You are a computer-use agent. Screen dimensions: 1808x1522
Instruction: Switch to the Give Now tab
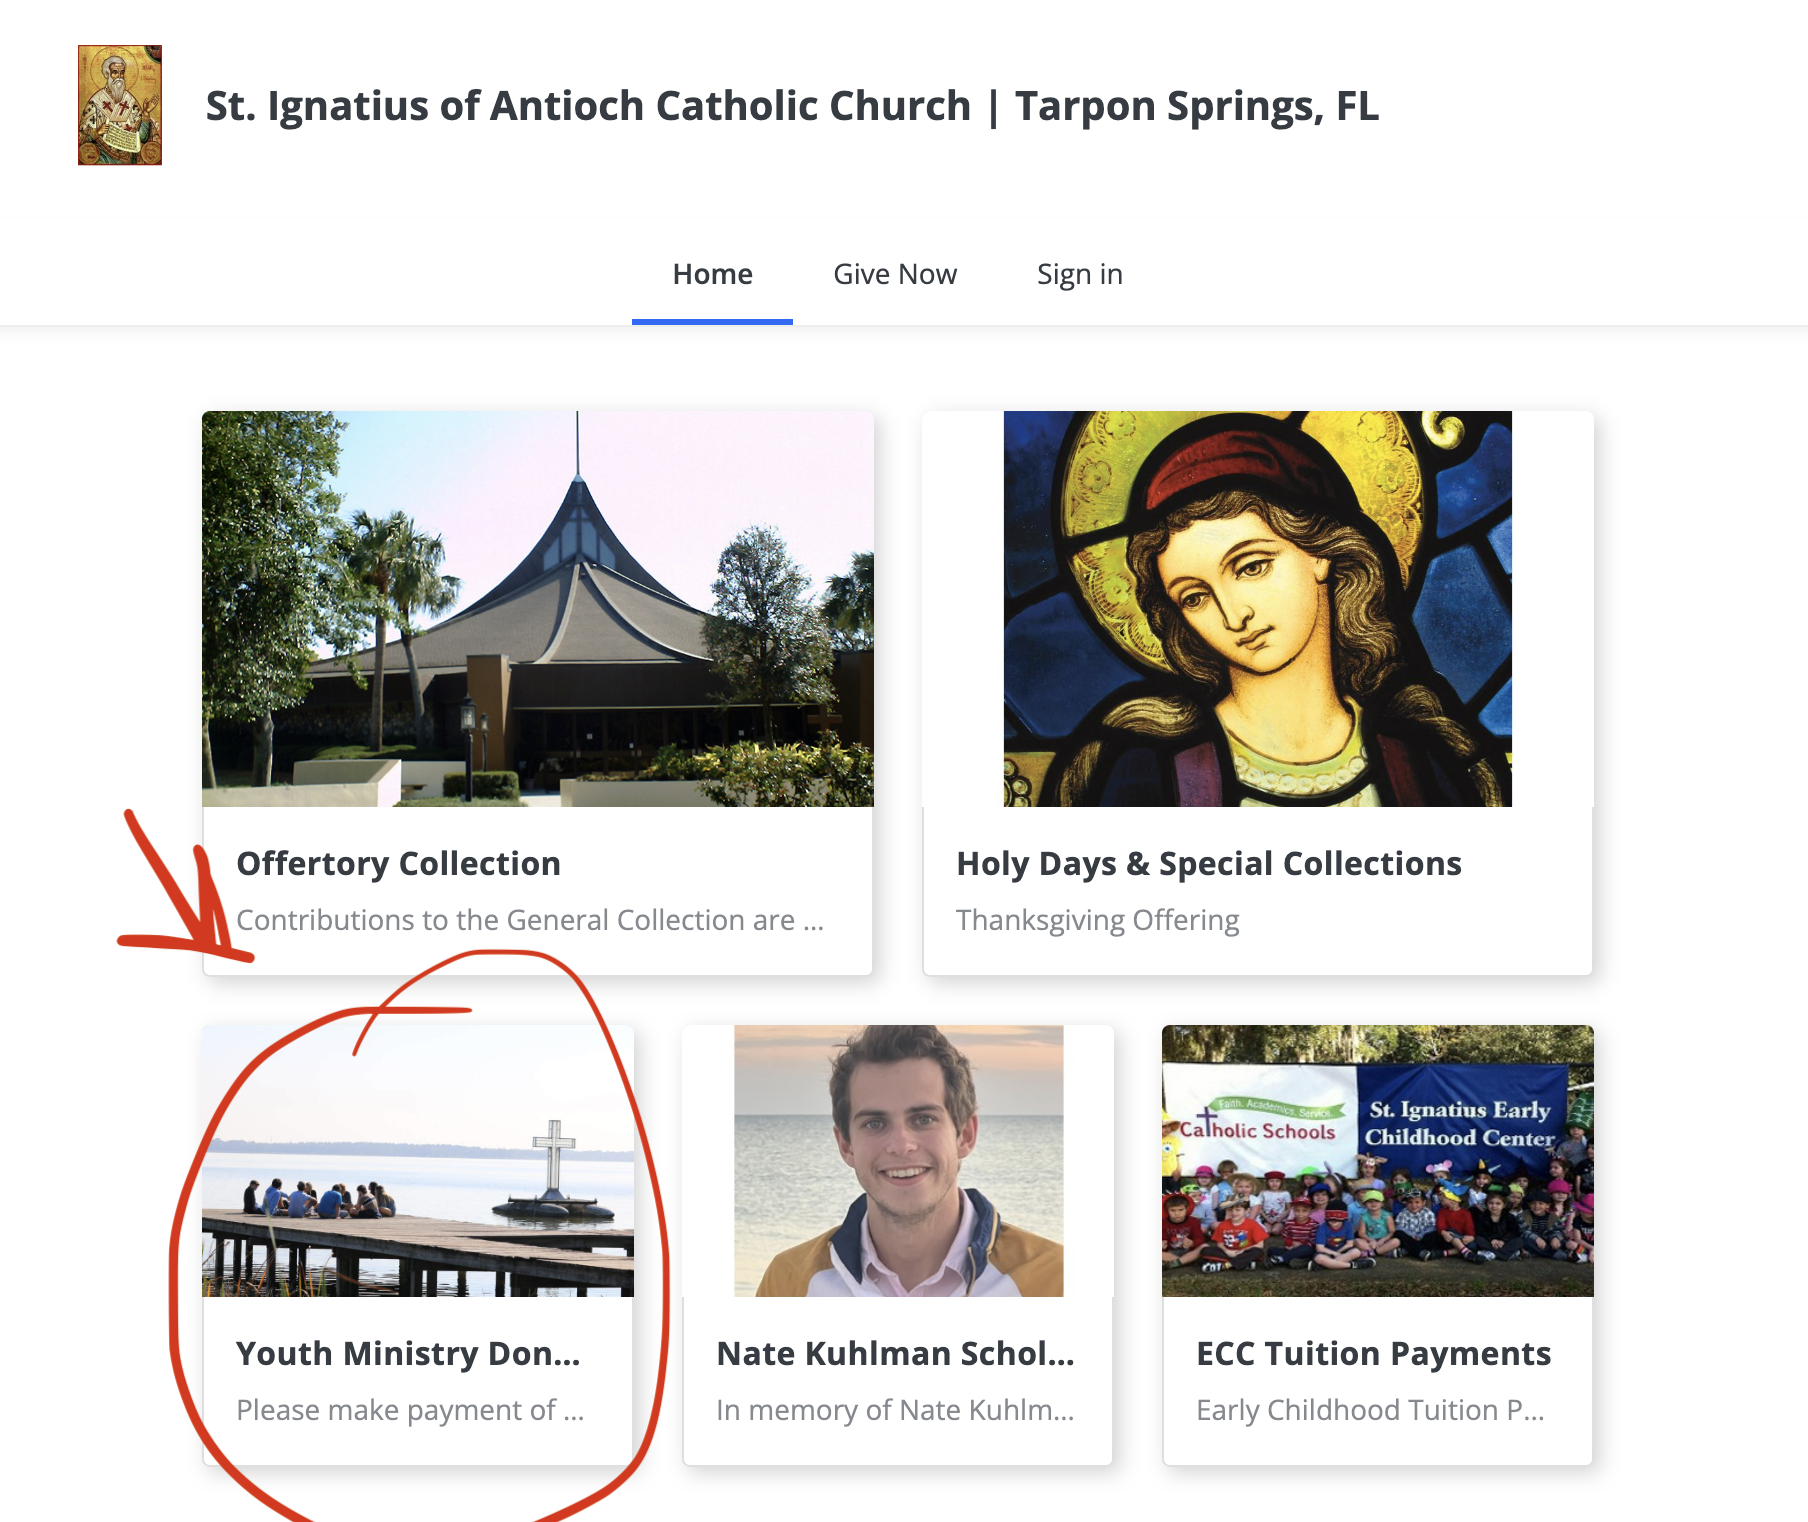coord(895,273)
